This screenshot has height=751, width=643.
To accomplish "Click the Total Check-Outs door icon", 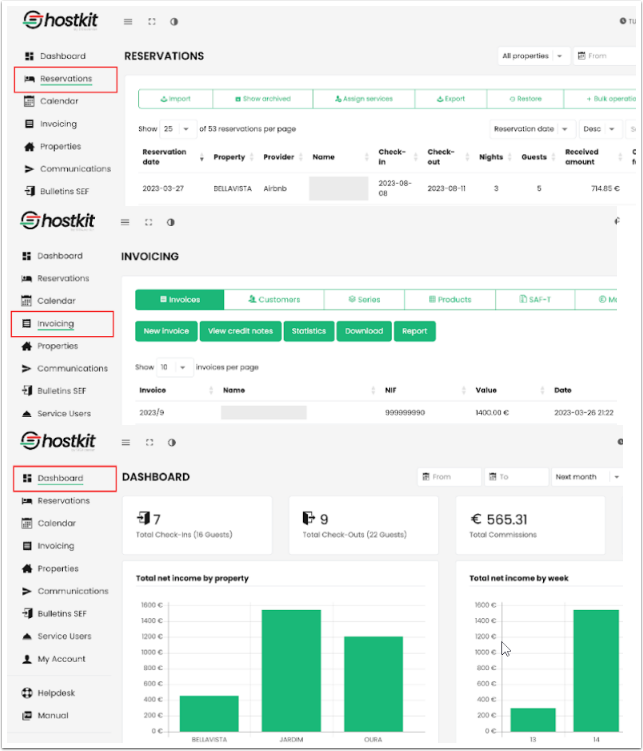I will [x=308, y=519].
